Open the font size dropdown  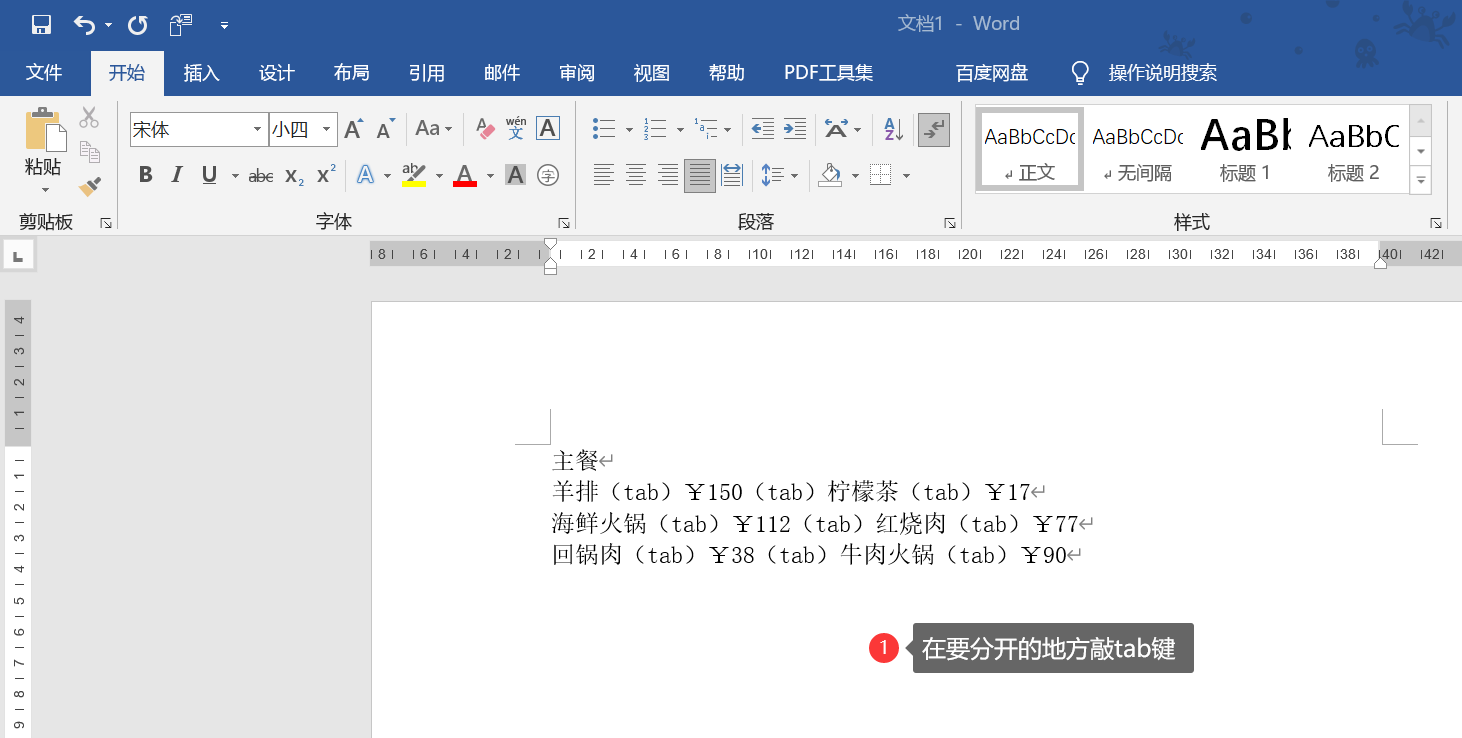(x=326, y=130)
